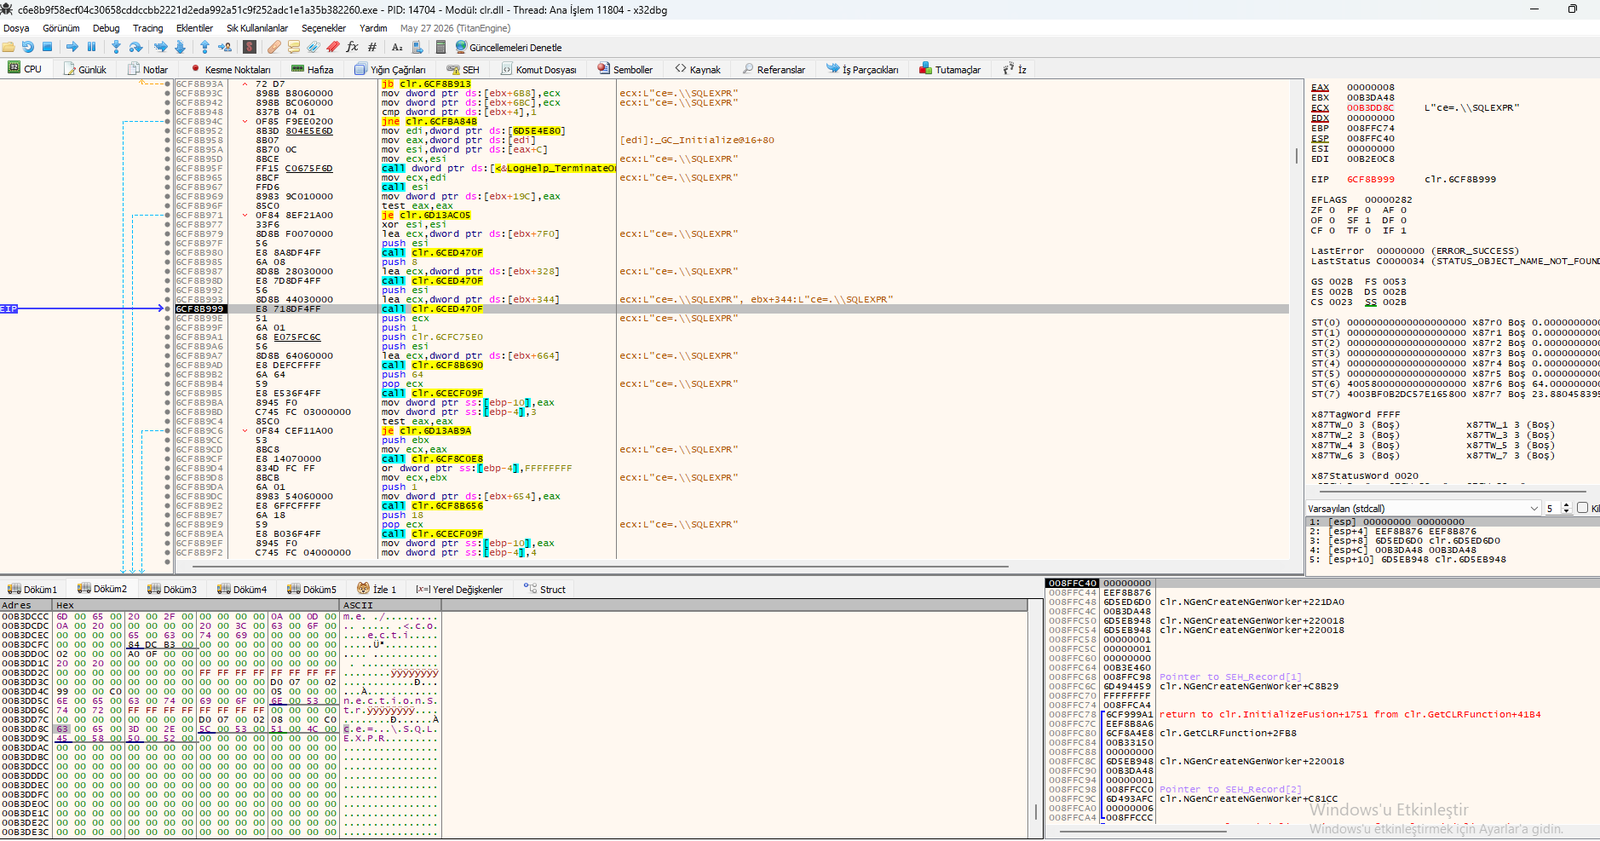Click Güncellemeleri Denetle to check for updates
The height and width of the screenshot is (841, 1600).
(508, 47)
